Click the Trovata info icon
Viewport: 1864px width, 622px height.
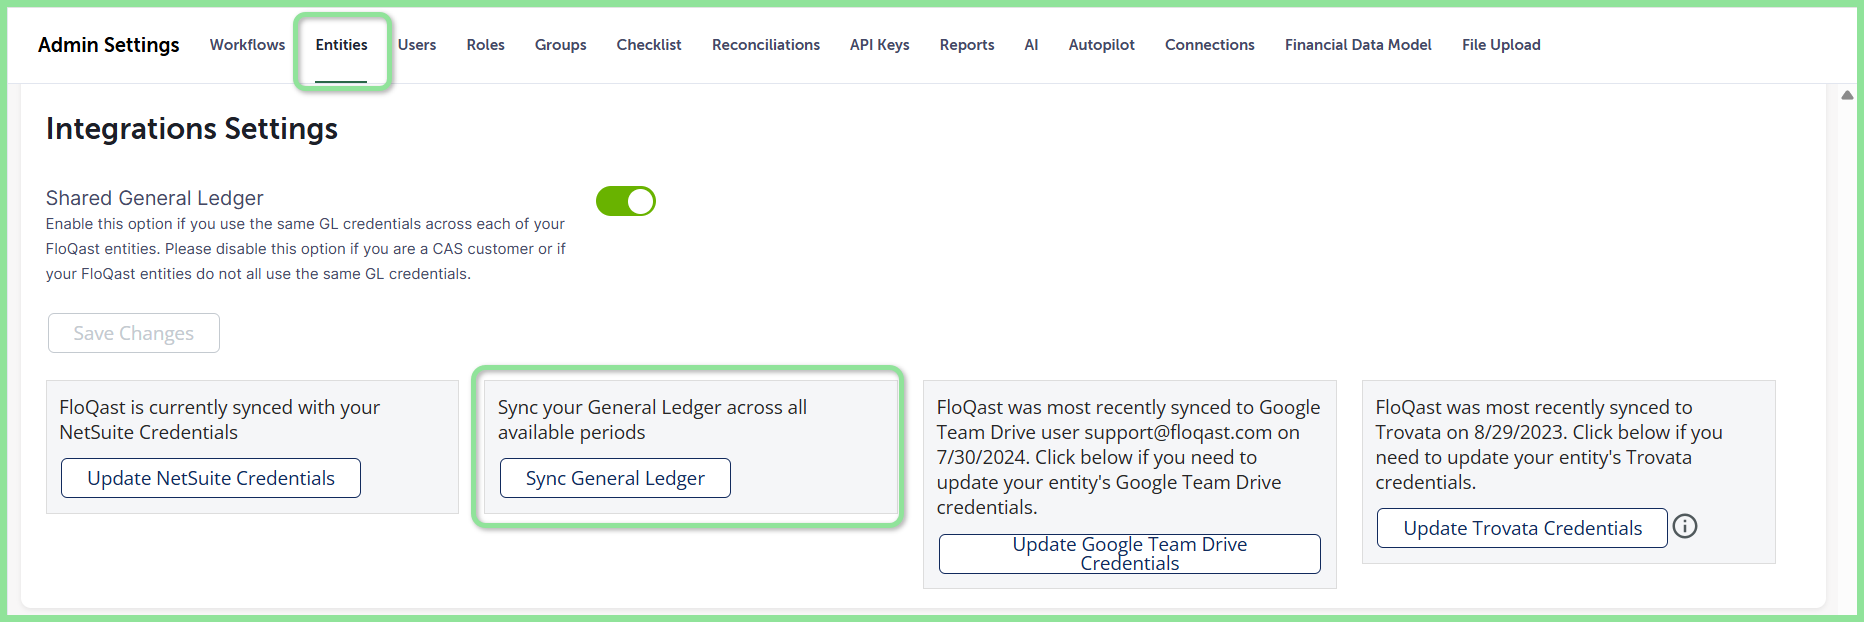tap(1685, 526)
